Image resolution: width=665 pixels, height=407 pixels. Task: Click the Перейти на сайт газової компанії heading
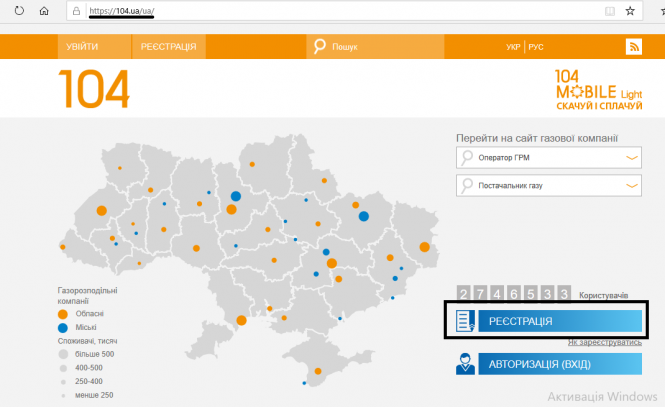point(537,138)
